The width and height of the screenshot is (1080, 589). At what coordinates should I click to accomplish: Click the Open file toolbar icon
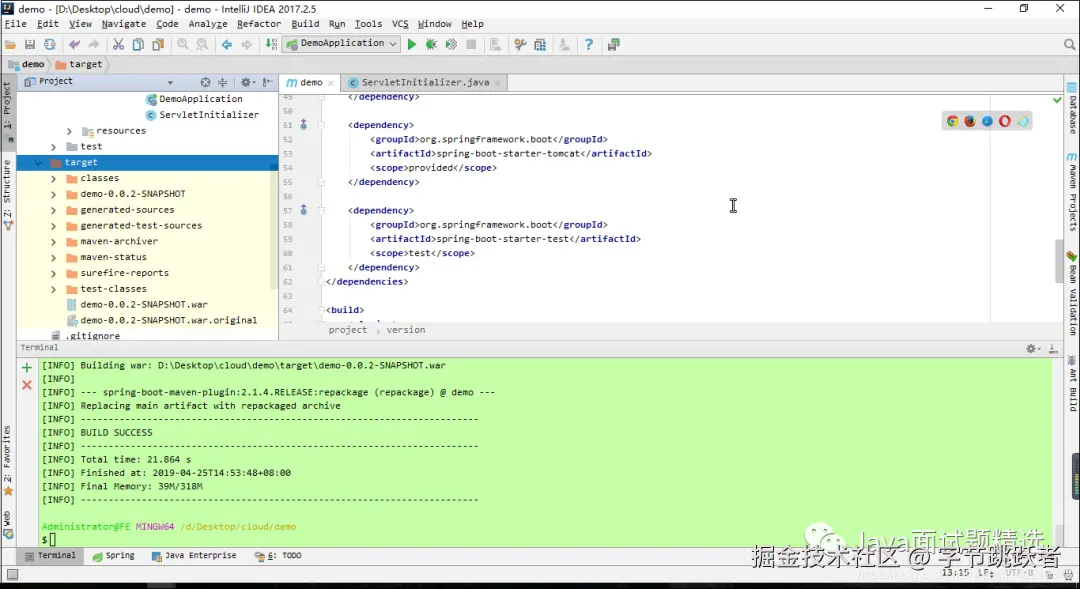10,44
